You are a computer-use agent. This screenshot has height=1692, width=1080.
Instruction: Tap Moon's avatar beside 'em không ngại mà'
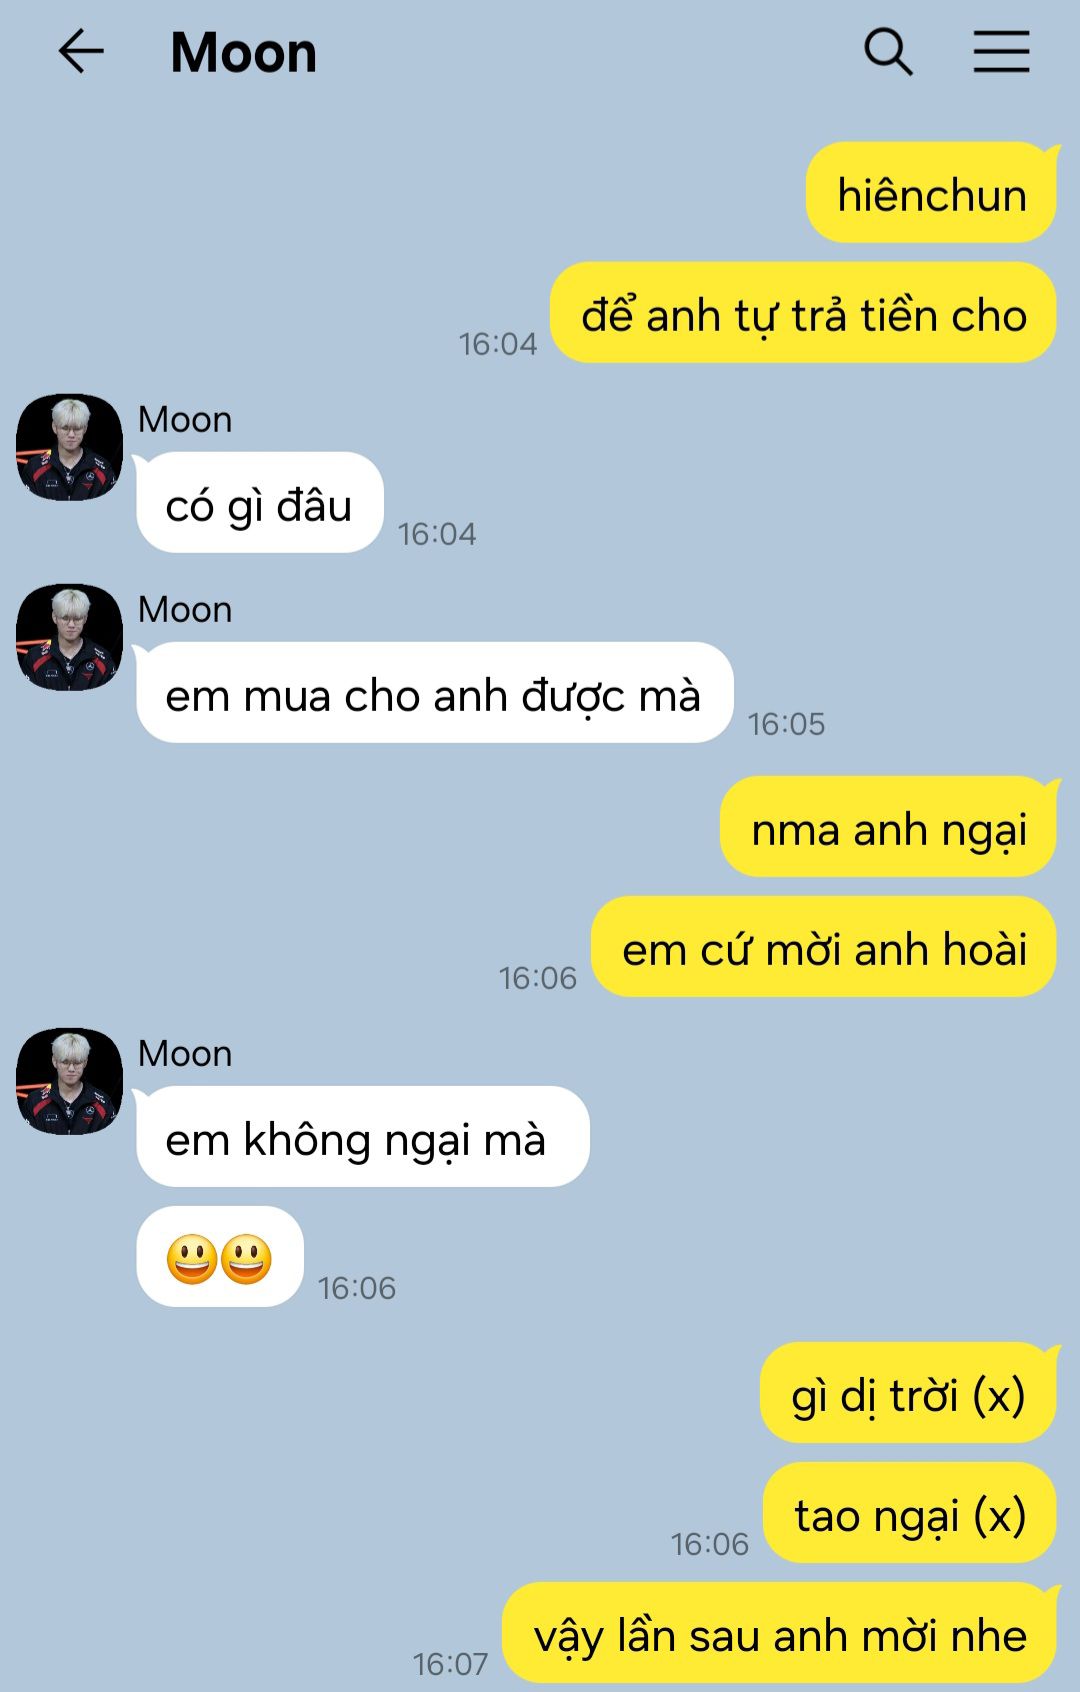point(69,1081)
